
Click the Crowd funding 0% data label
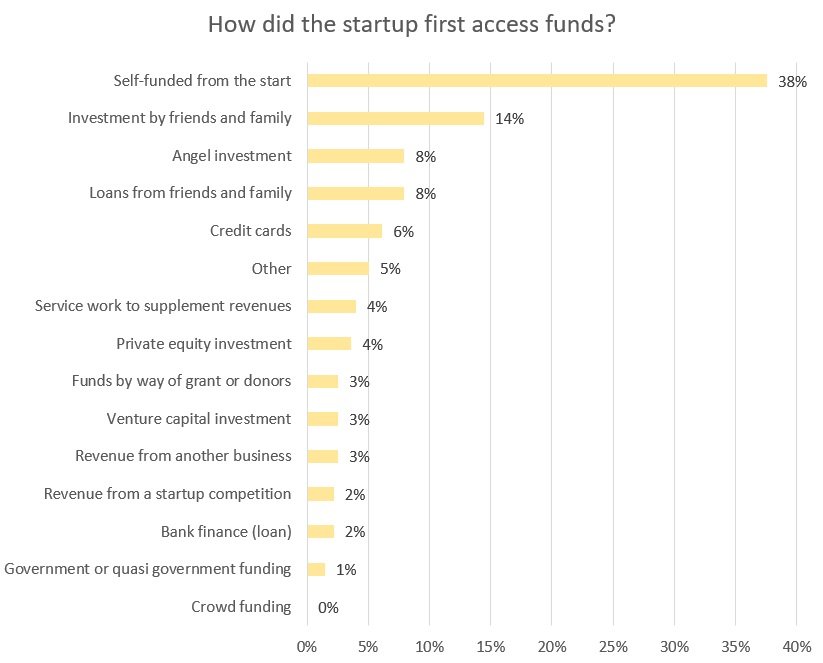click(328, 607)
